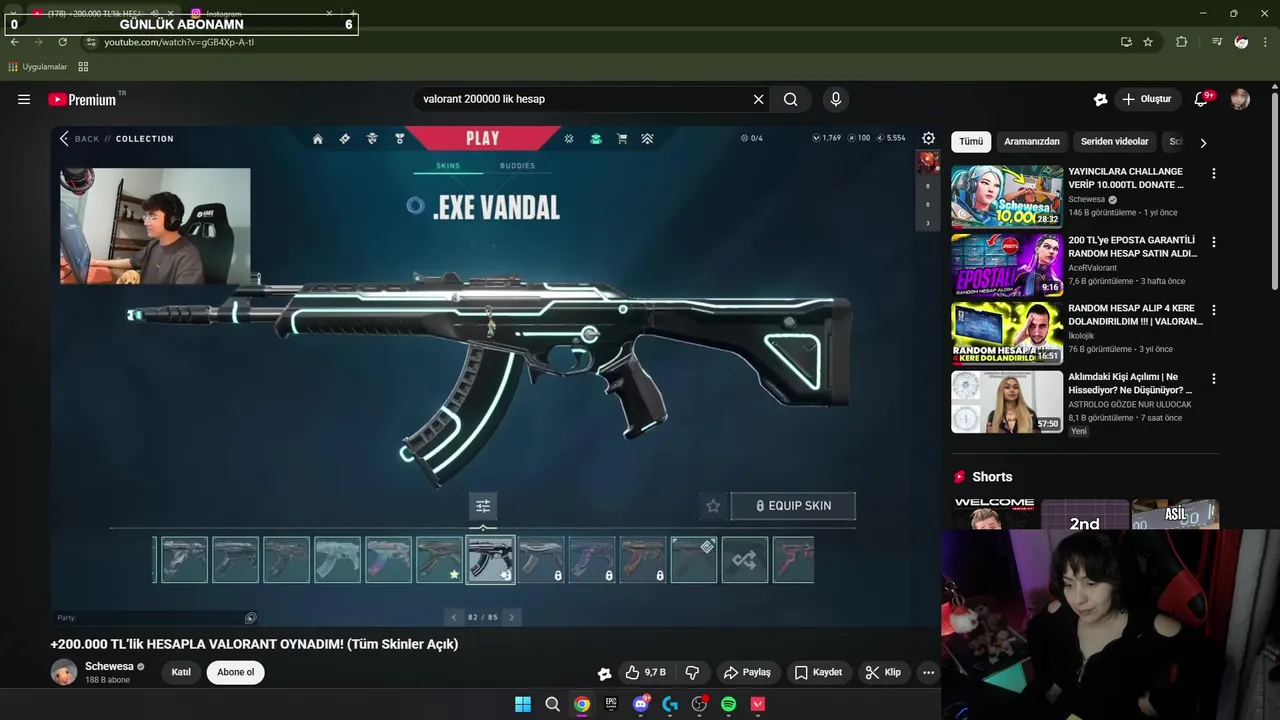Open options for YAYINCILARA CHALLANGE video

pos(1214,174)
